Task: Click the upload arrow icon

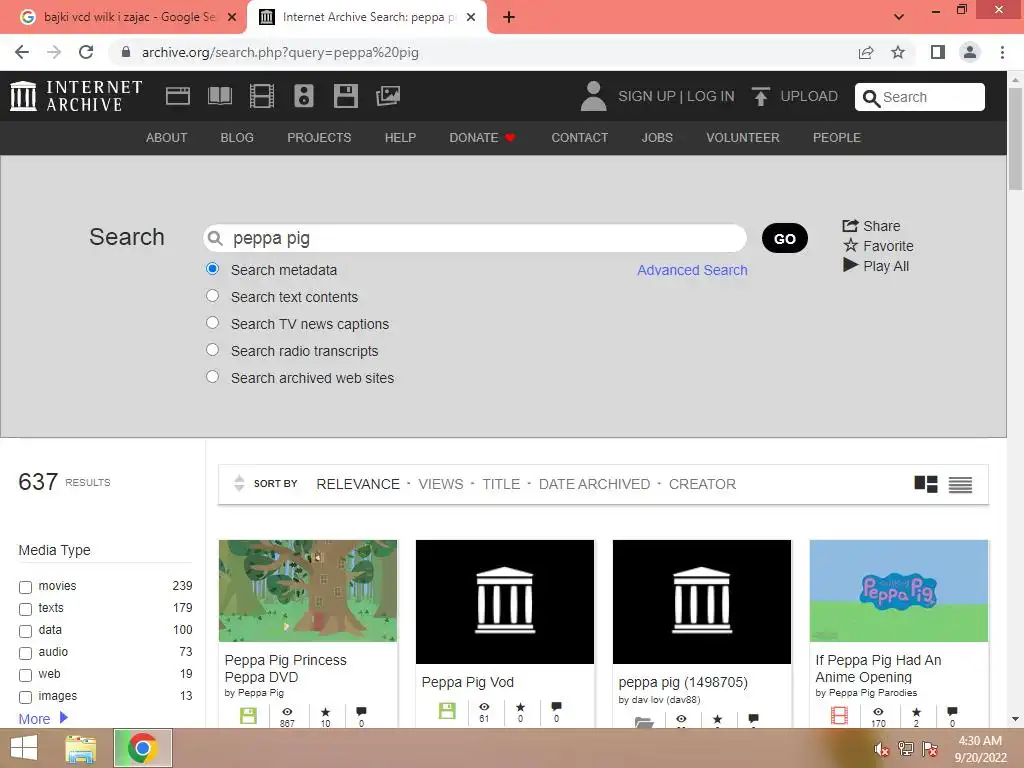Action: tap(760, 97)
